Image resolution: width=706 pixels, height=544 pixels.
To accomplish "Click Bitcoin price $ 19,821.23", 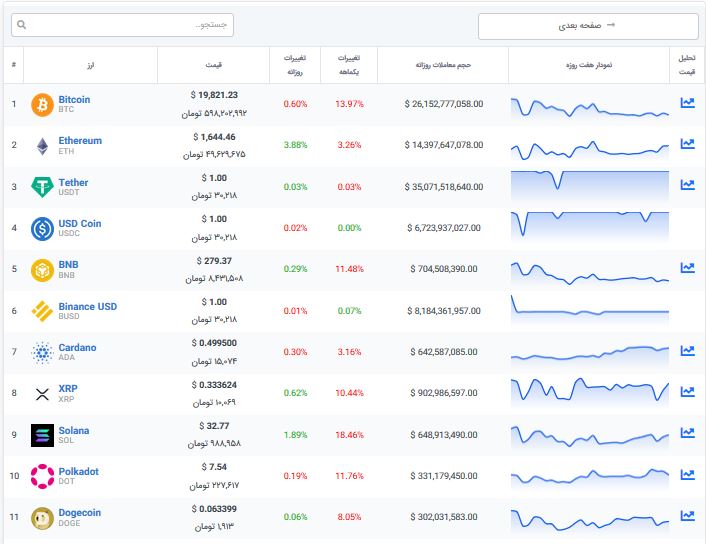I will (x=214, y=95).
